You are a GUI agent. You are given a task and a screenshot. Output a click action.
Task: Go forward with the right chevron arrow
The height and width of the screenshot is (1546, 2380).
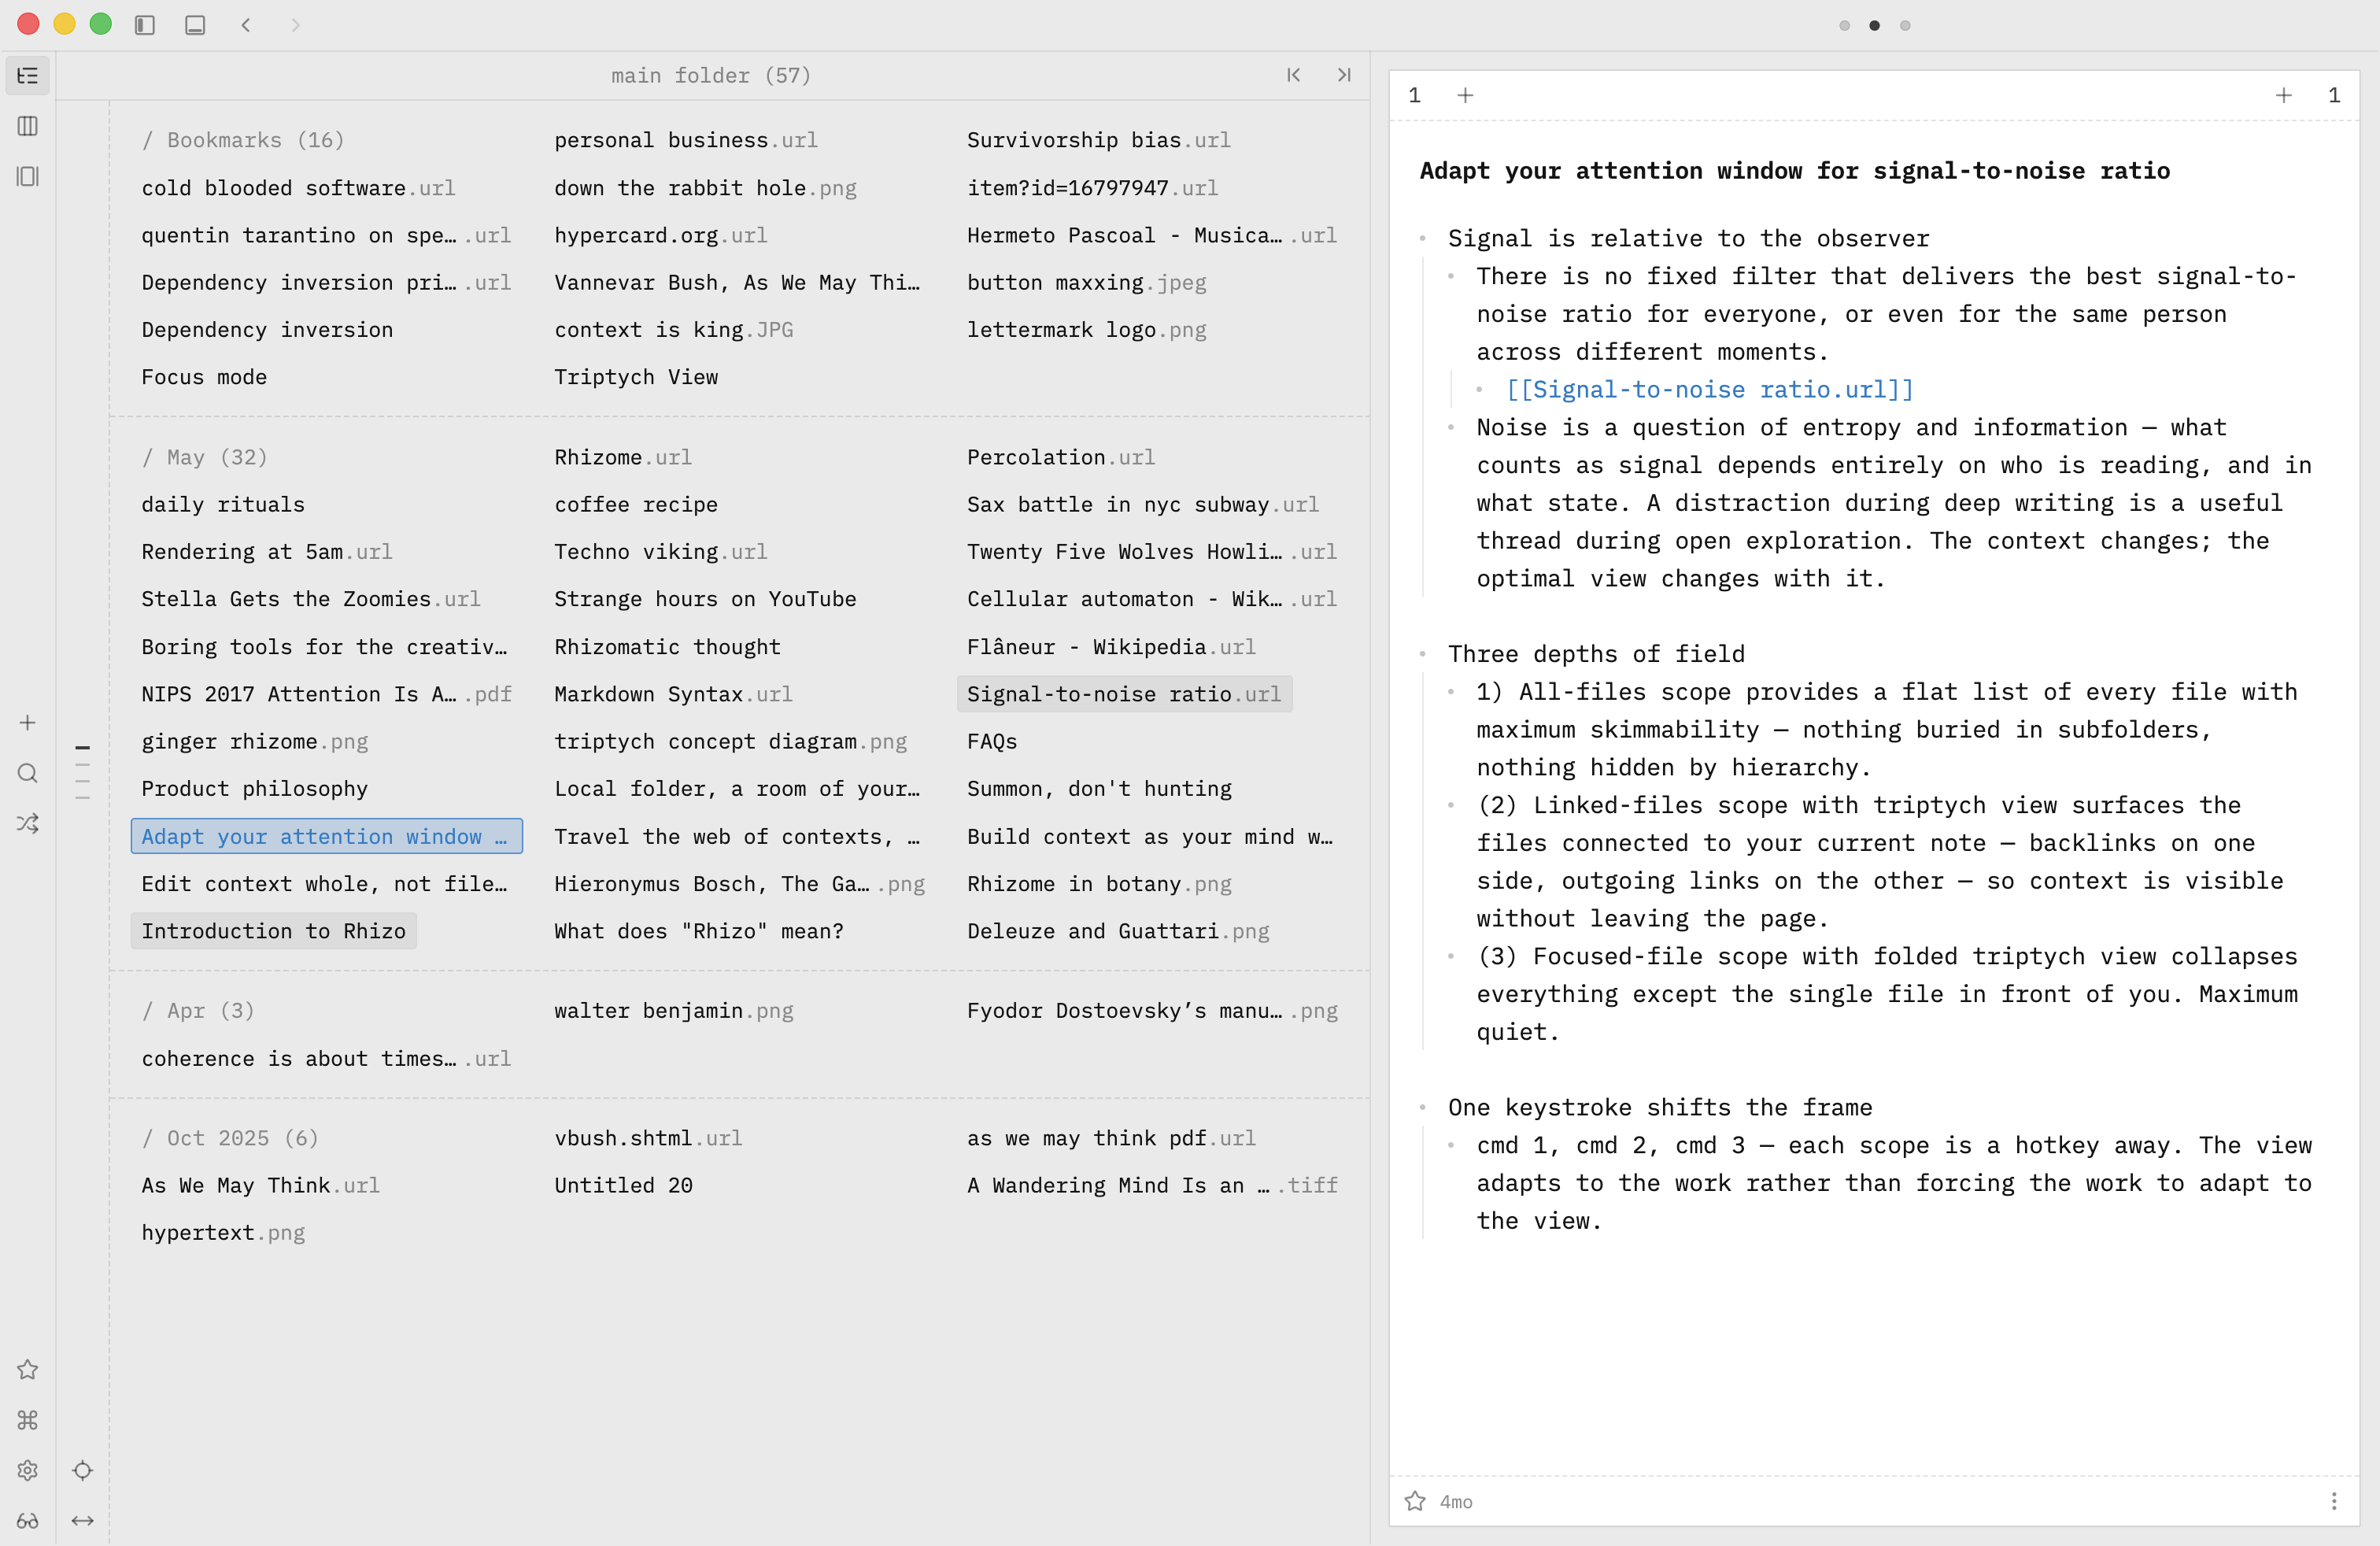tap(295, 25)
